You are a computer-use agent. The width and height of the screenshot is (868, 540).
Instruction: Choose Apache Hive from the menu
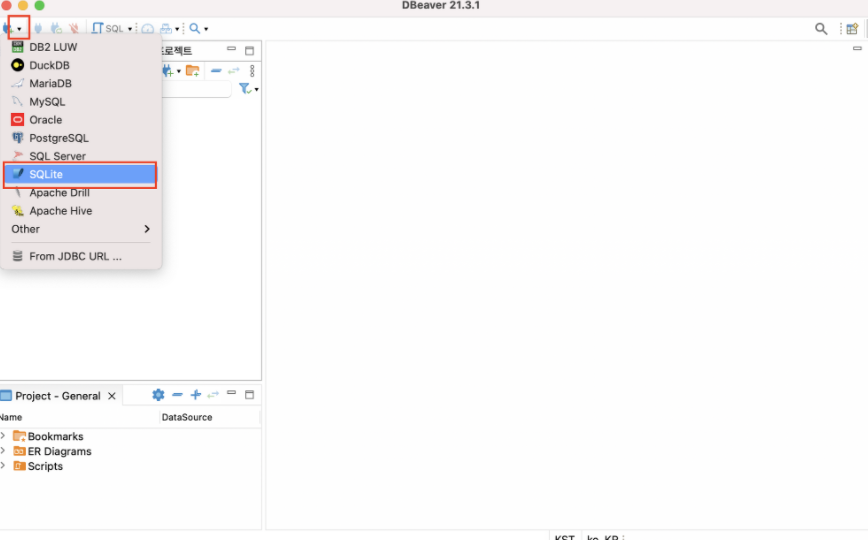(x=81, y=211)
